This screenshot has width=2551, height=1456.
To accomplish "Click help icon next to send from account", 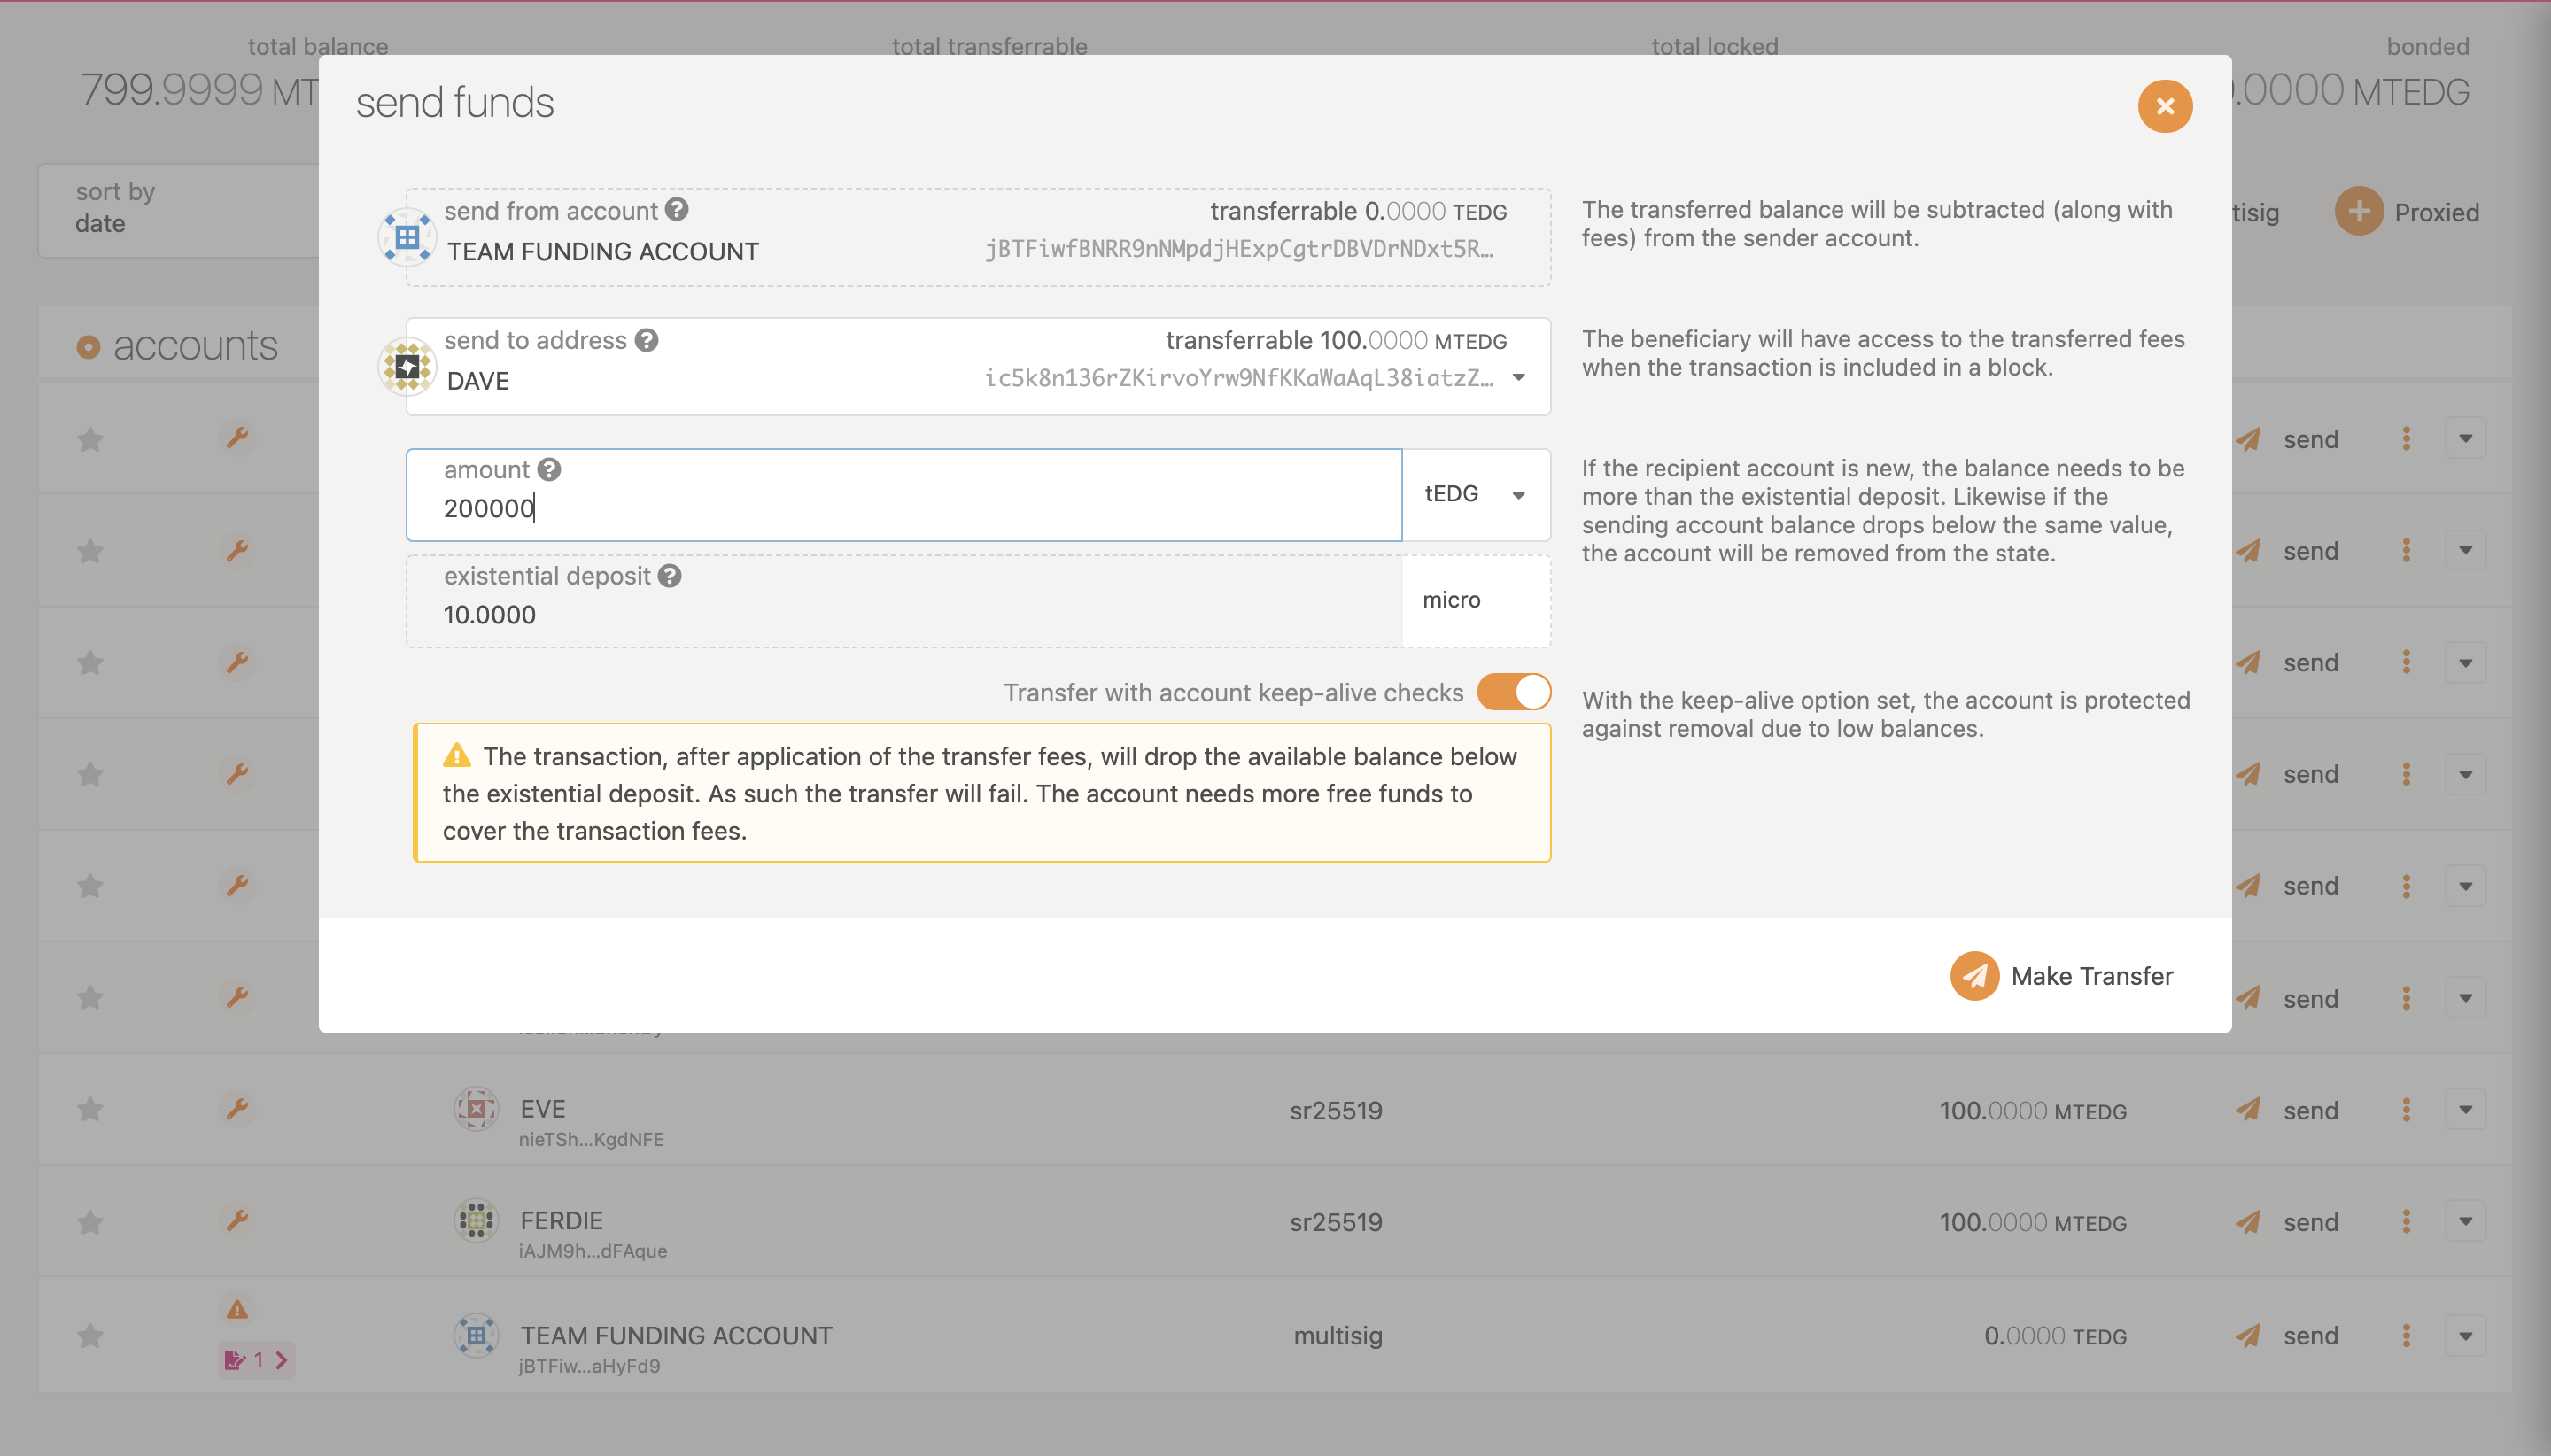I will click(x=677, y=210).
